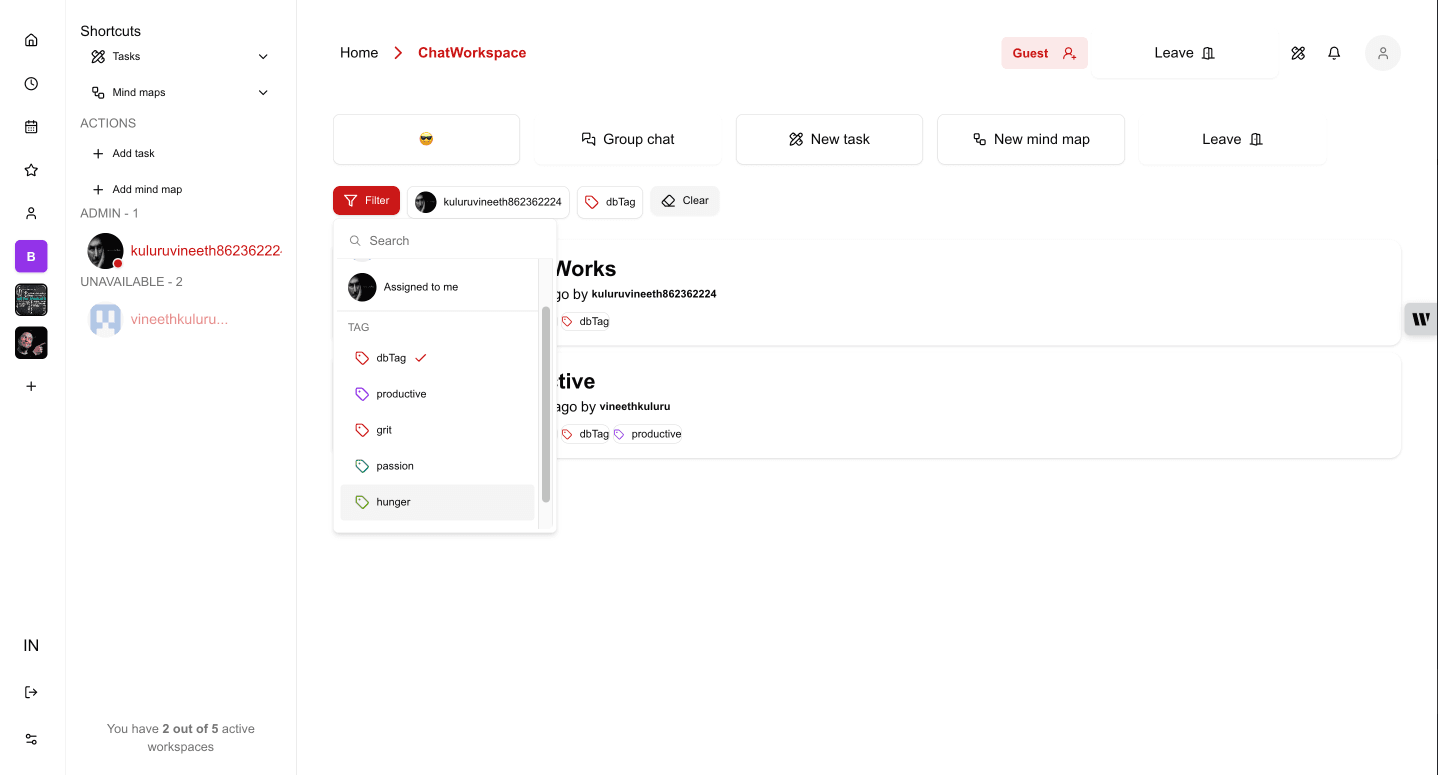Open the Home icon in the left sidebar
1438x775 pixels.
pos(31,39)
